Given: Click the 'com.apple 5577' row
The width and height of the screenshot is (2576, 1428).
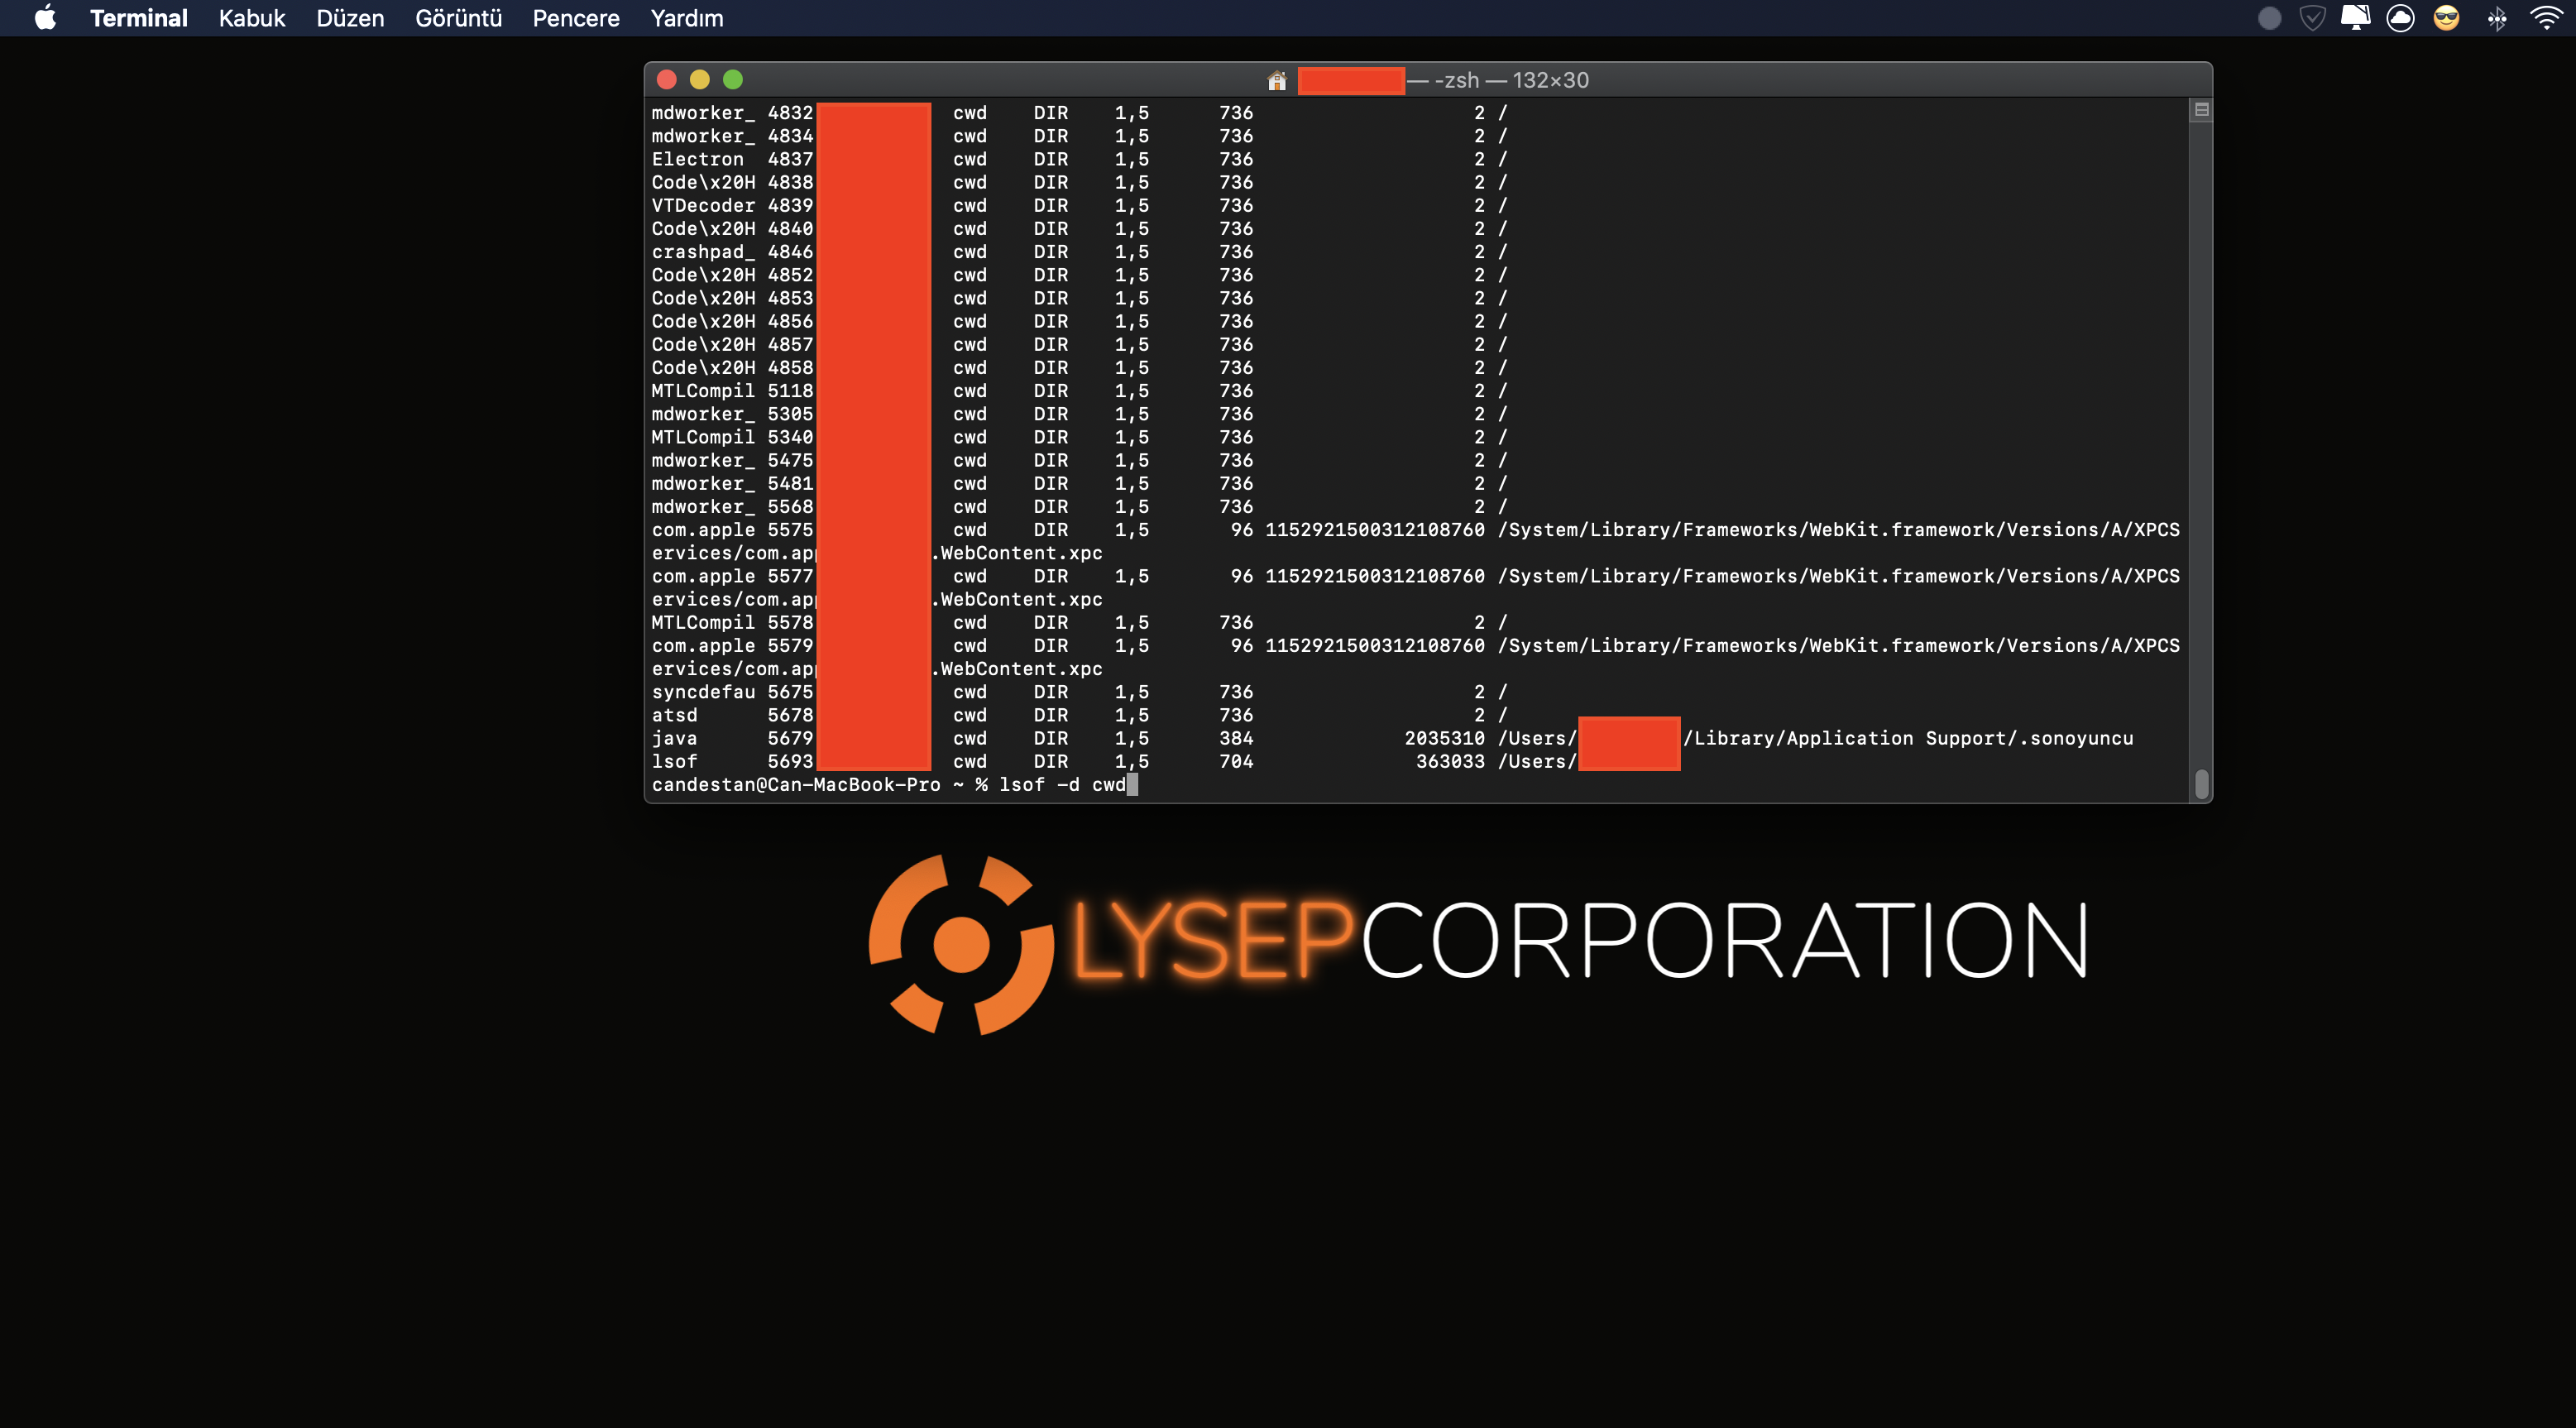Looking at the screenshot, I should (x=1416, y=576).
